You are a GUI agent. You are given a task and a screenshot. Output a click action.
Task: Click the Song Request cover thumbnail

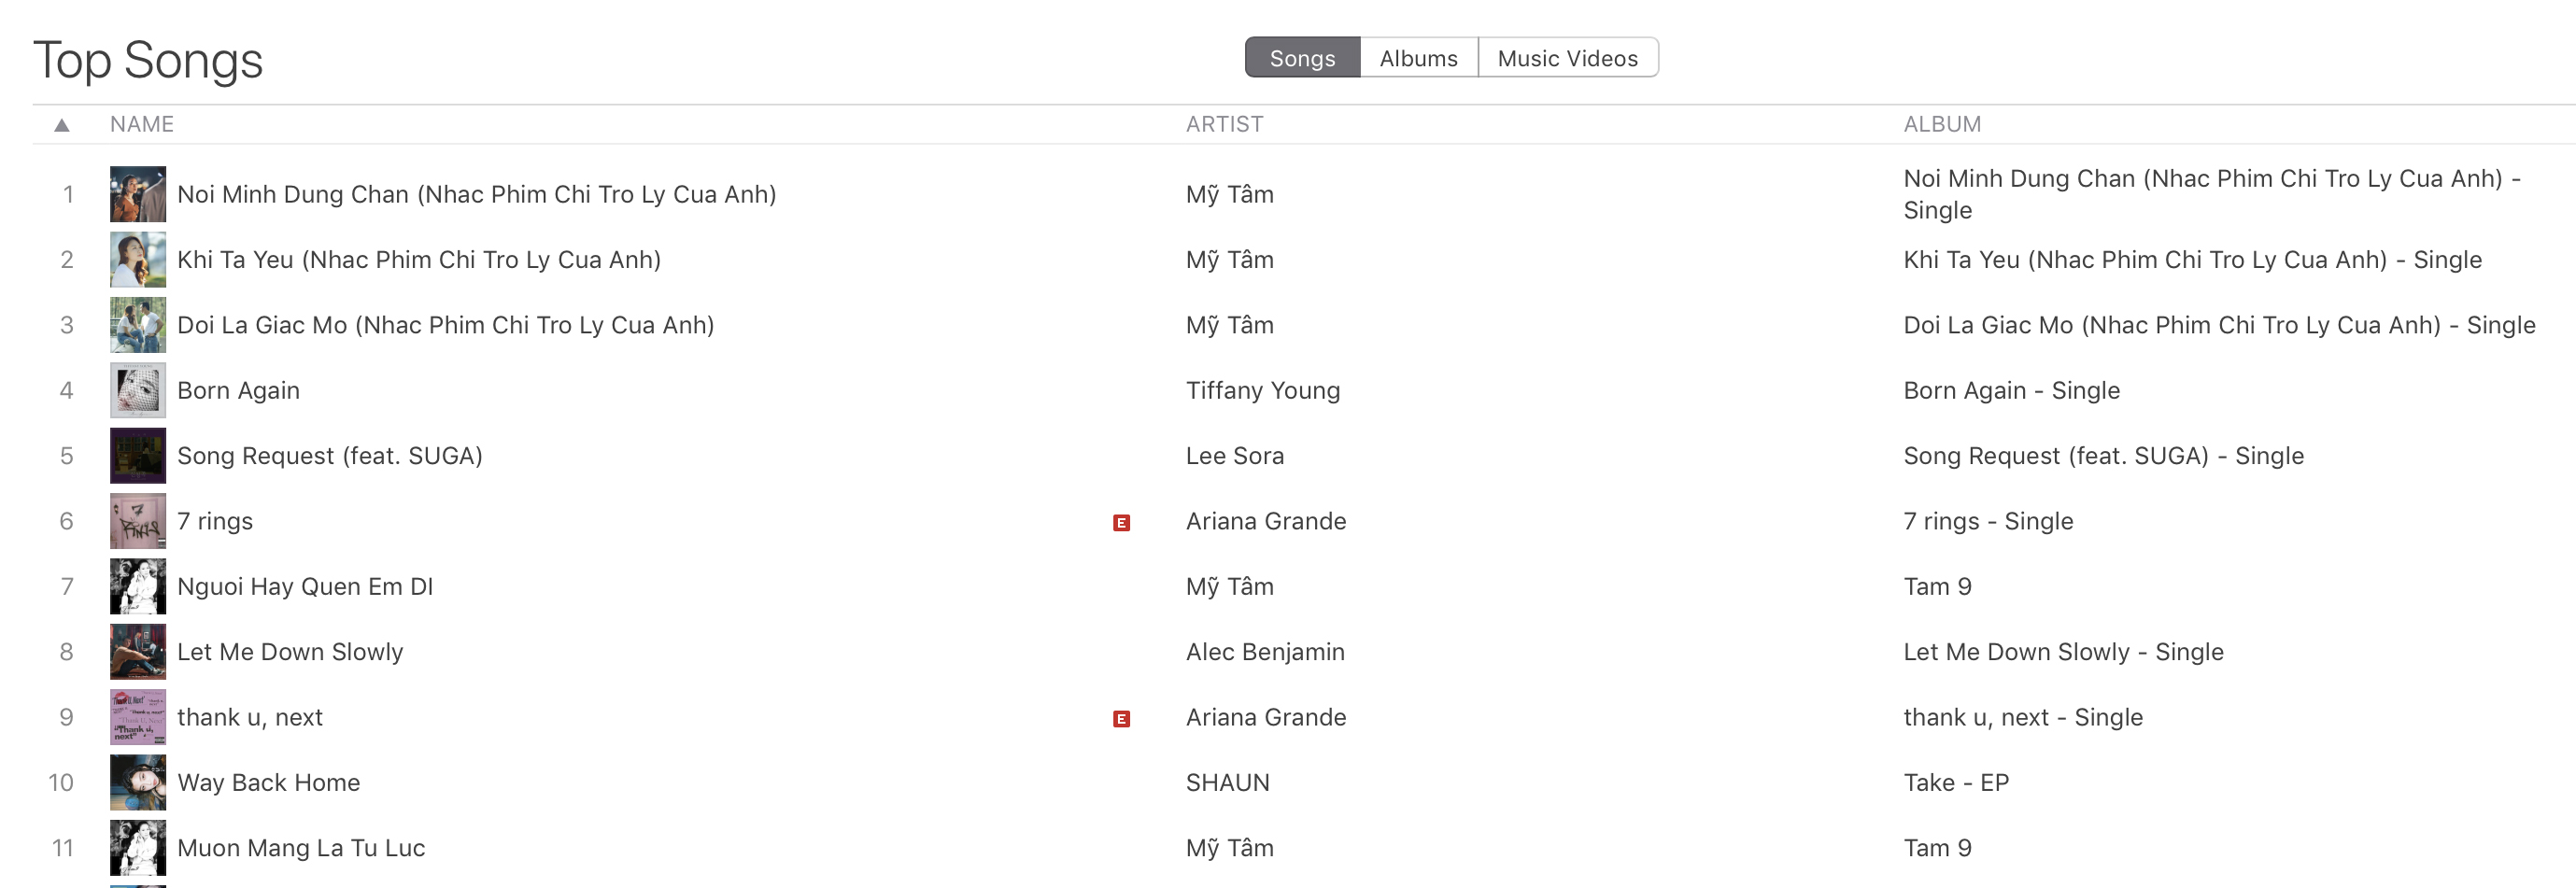tap(138, 456)
